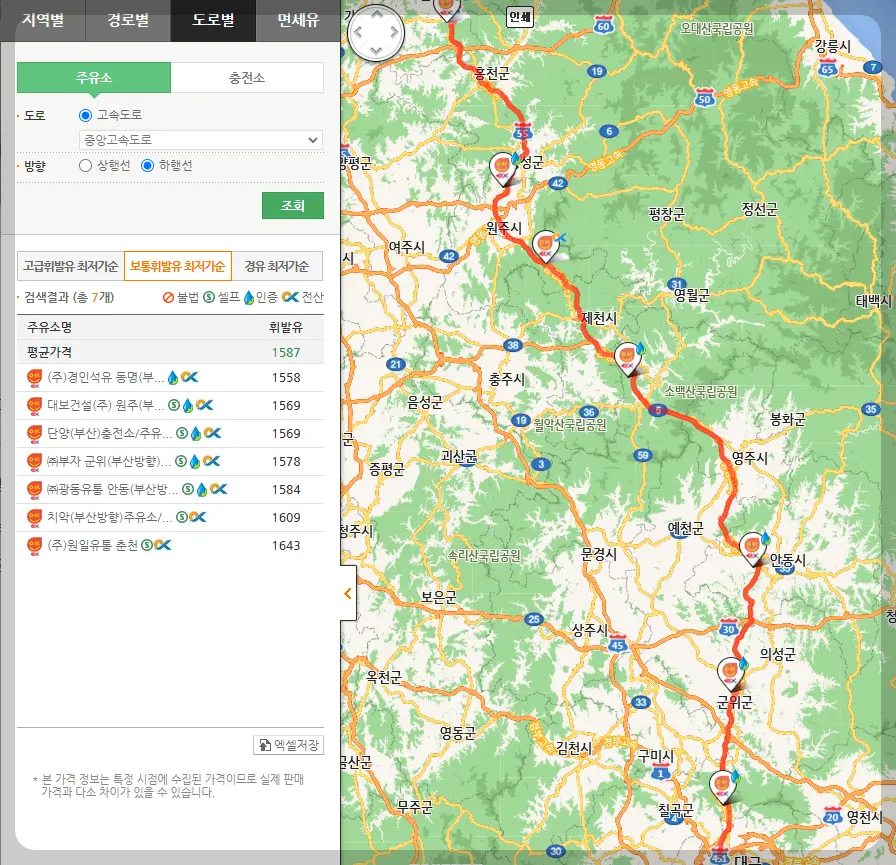Click the brand logo icon for (주)원일유통 춘천
The height and width of the screenshot is (865, 896).
tap(34, 546)
